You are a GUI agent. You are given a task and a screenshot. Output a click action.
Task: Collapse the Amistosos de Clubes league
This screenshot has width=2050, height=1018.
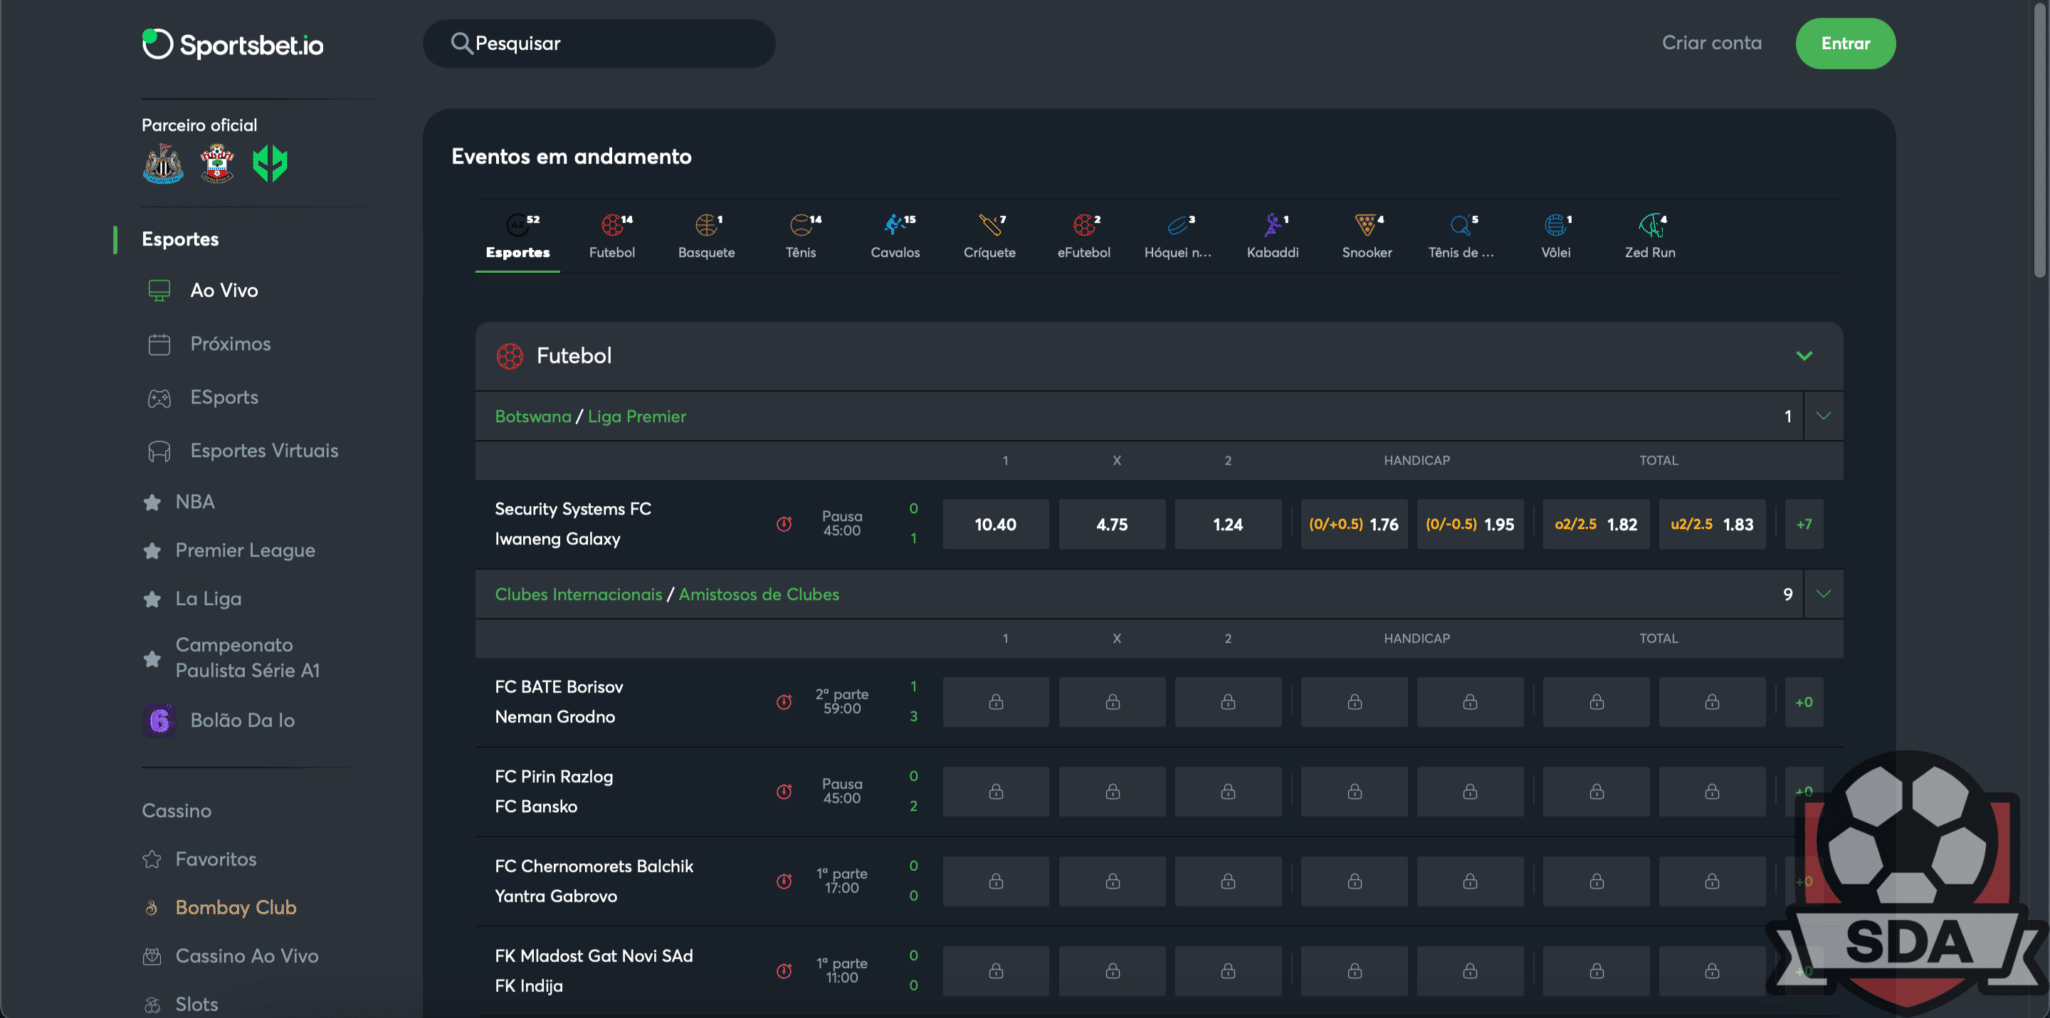pyautogui.click(x=1823, y=594)
